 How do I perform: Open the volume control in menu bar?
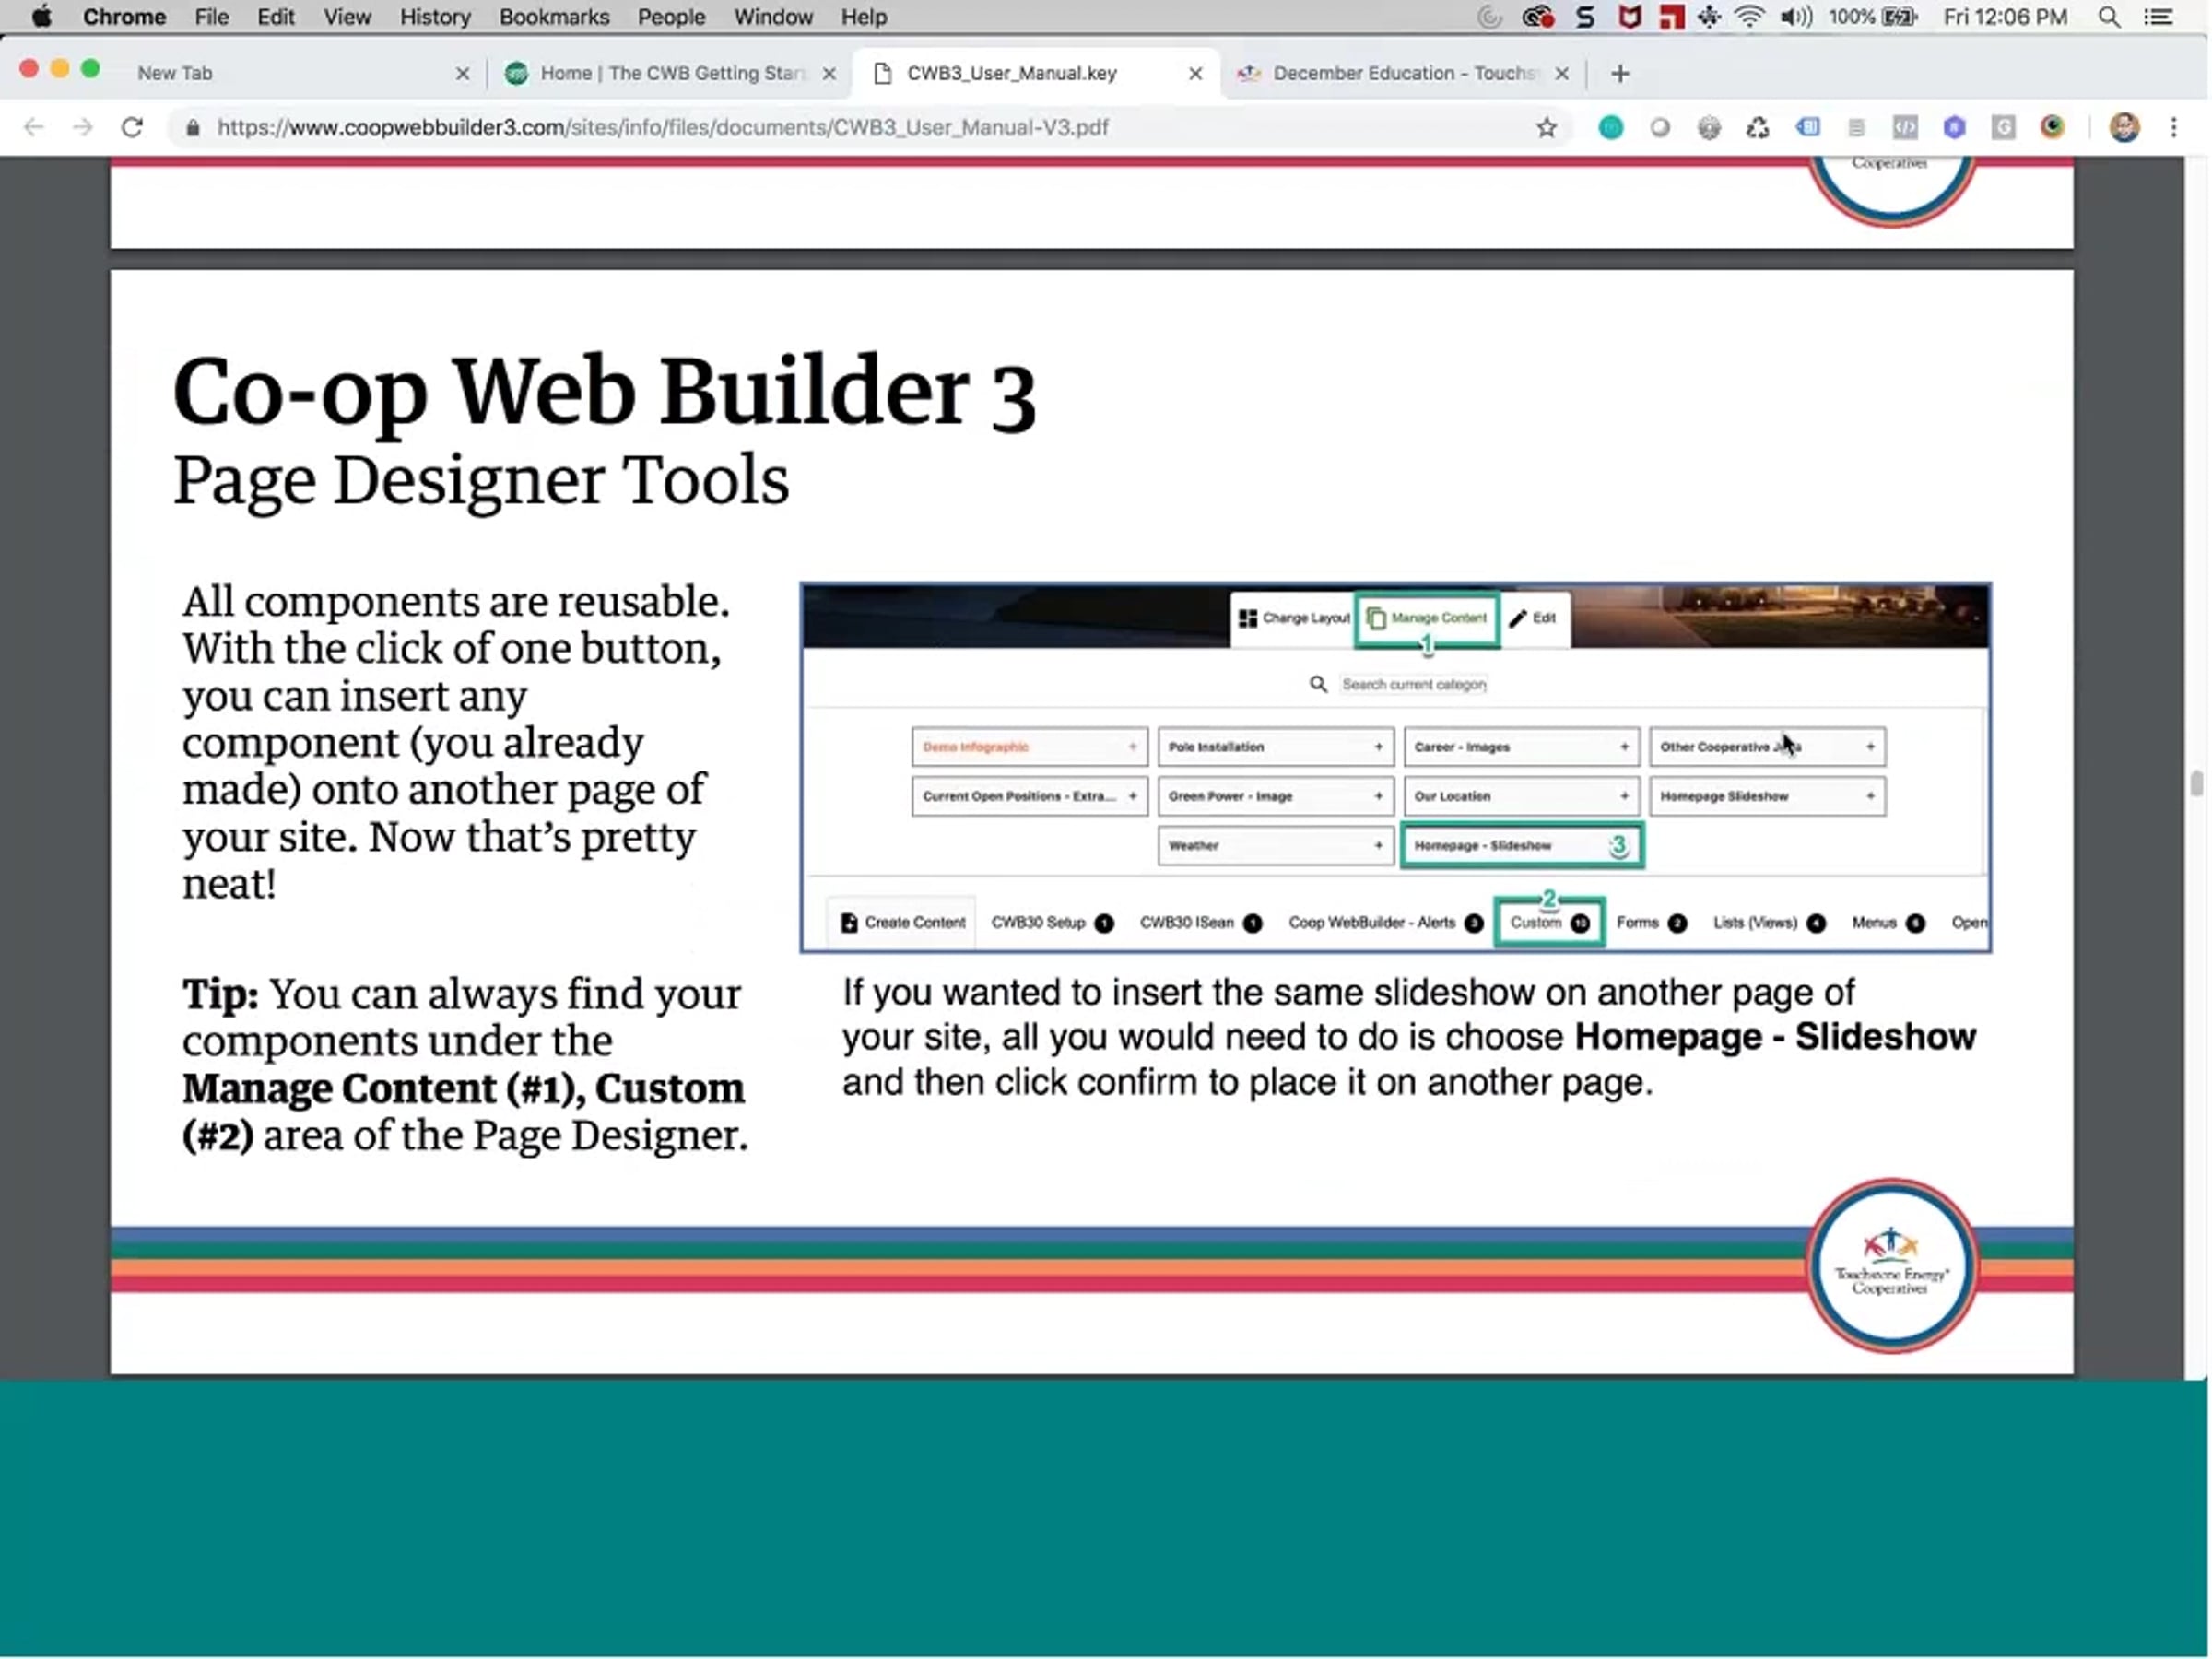[x=1796, y=17]
